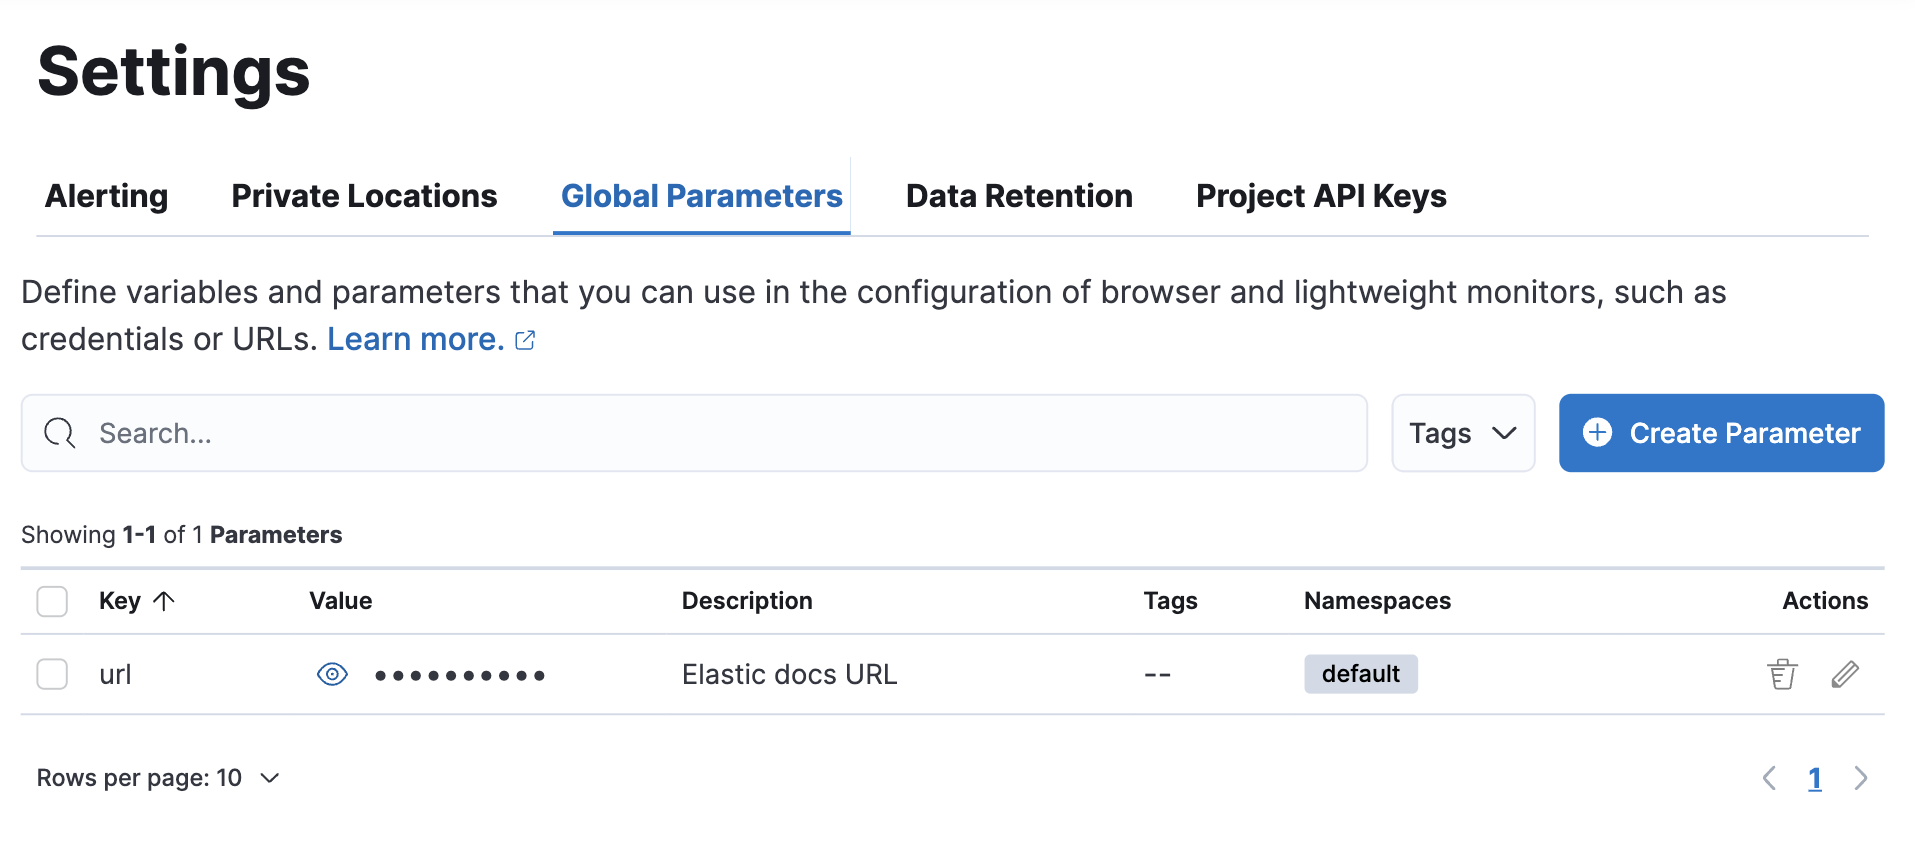Open the Tags filter dropdown
The image size is (1915, 854).
(1462, 433)
